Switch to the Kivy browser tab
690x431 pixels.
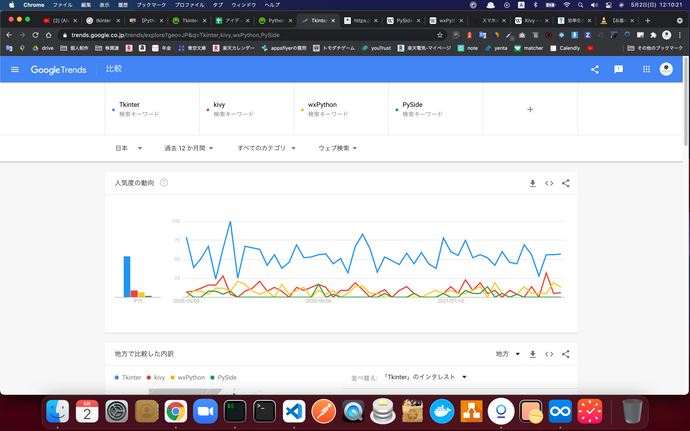[x=532, y=20]
